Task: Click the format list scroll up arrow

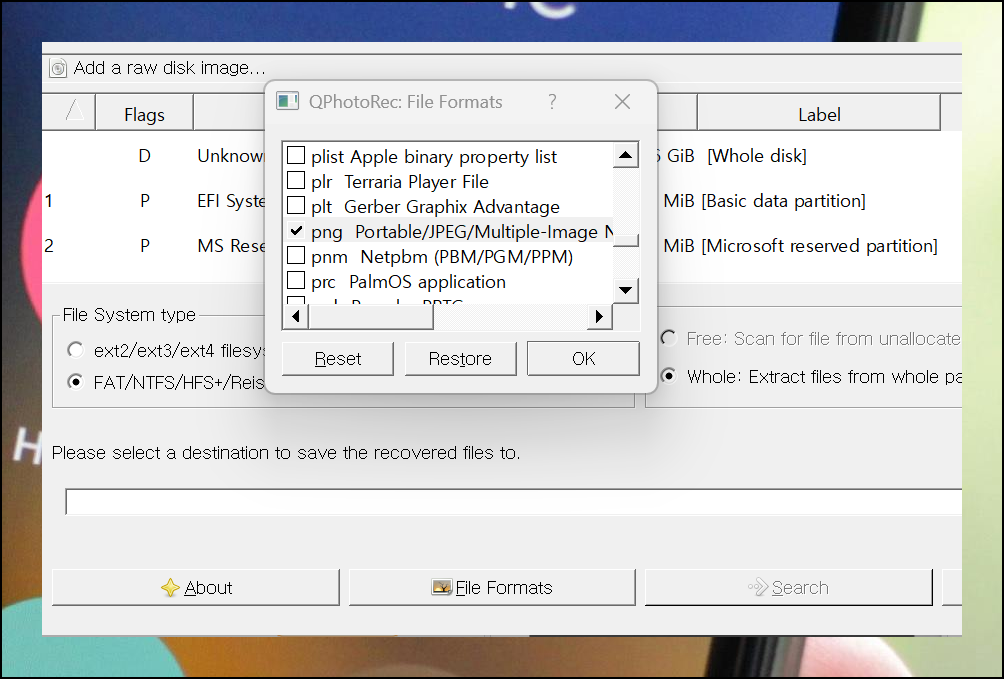Action: [626, 155]
